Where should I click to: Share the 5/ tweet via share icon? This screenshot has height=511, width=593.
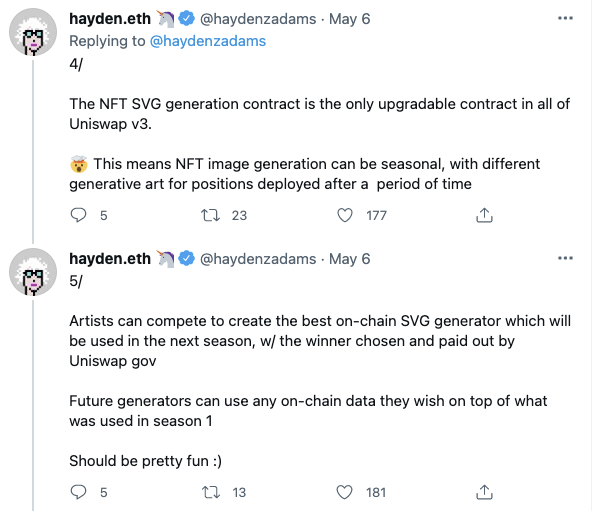pos(484,492)
